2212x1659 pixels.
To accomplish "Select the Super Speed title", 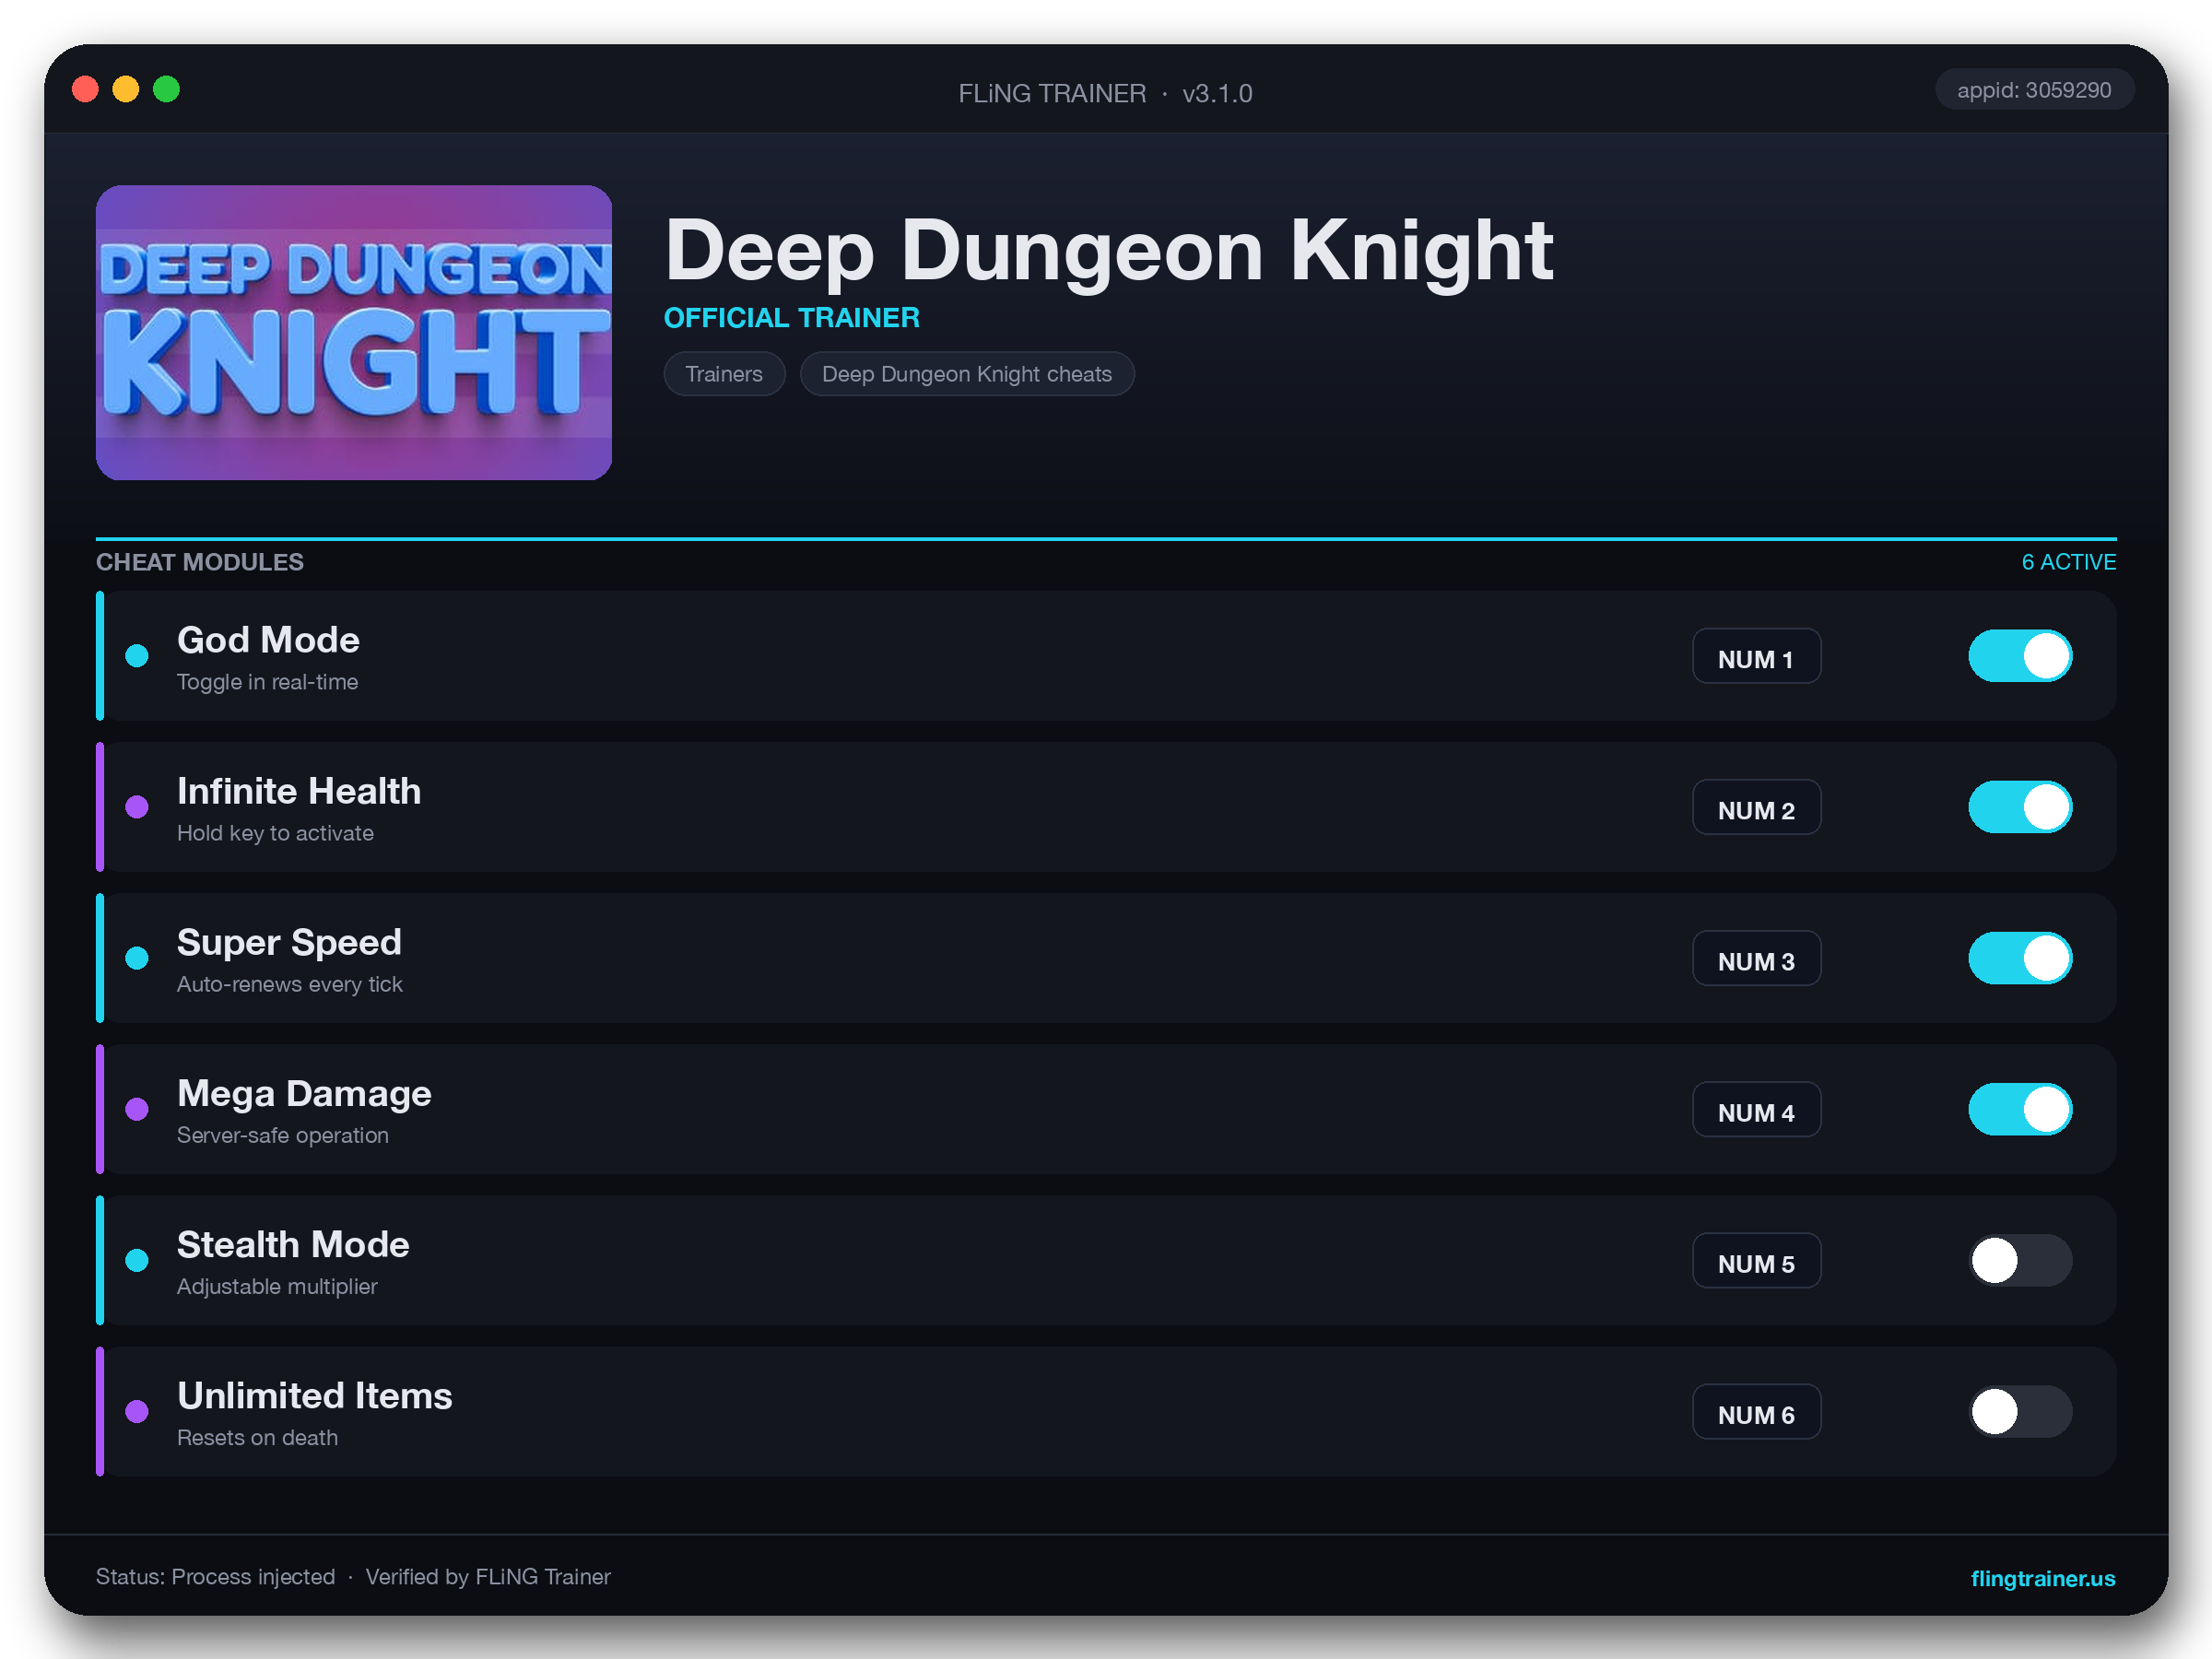I will pyautogui.click(x=289, y=943).
